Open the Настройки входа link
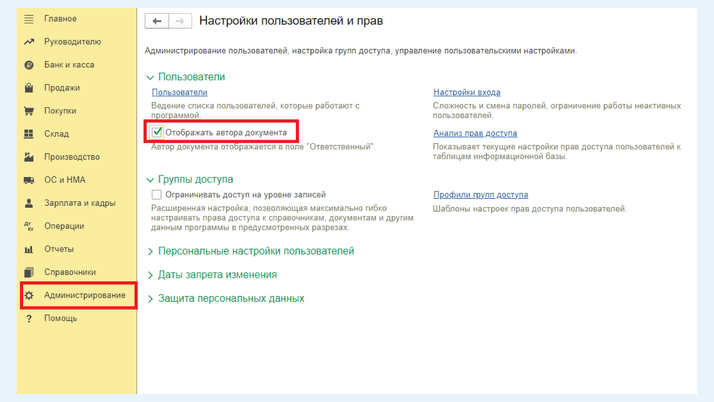Screen dimensions: 714x402 tap(467, 92)
